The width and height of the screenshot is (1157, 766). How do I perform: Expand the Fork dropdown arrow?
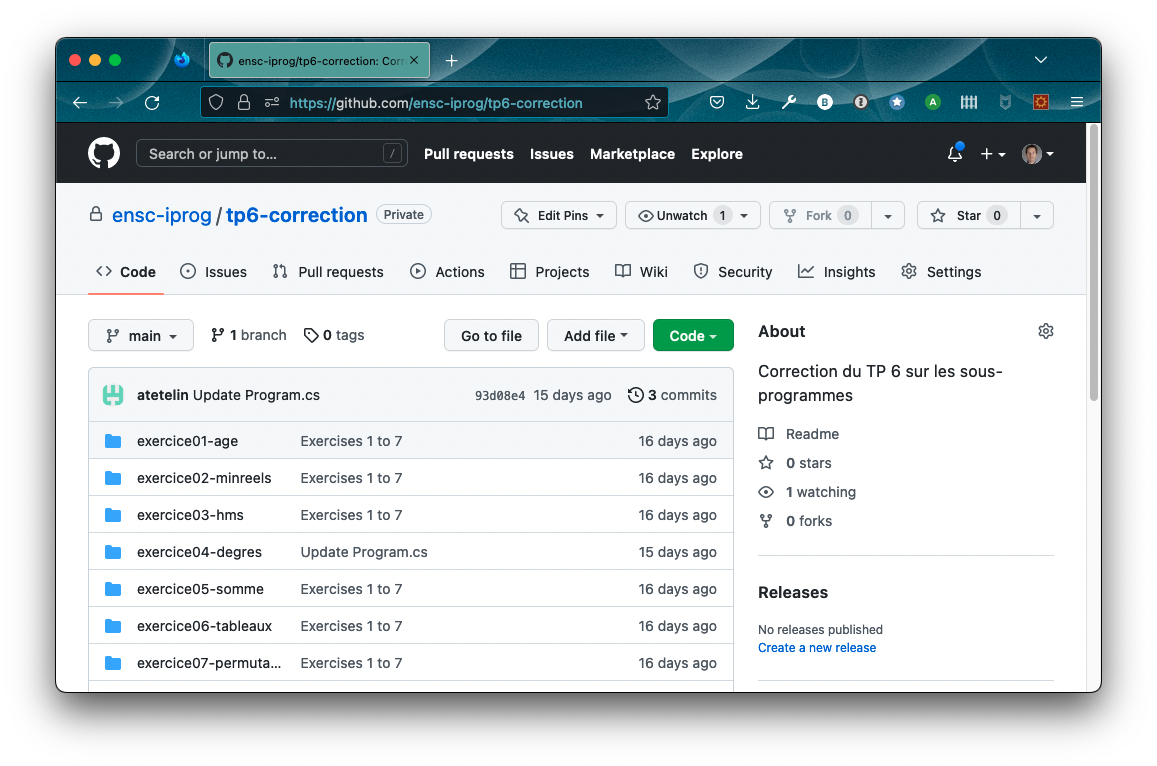(888, 215)
